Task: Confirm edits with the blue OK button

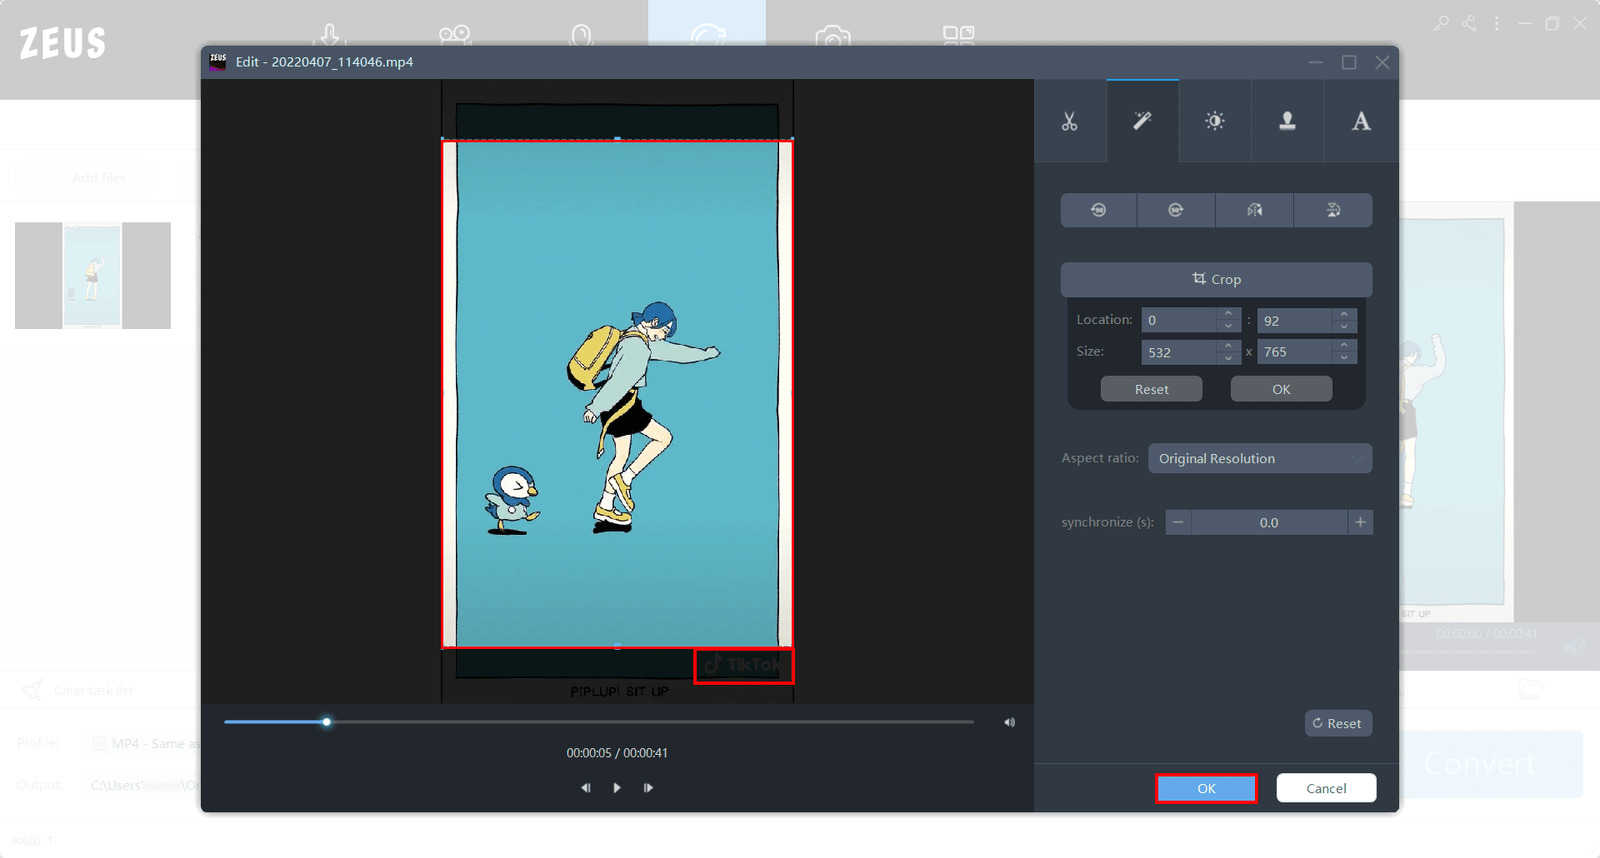Action: pyautogui.click(x=1206, y=788)
